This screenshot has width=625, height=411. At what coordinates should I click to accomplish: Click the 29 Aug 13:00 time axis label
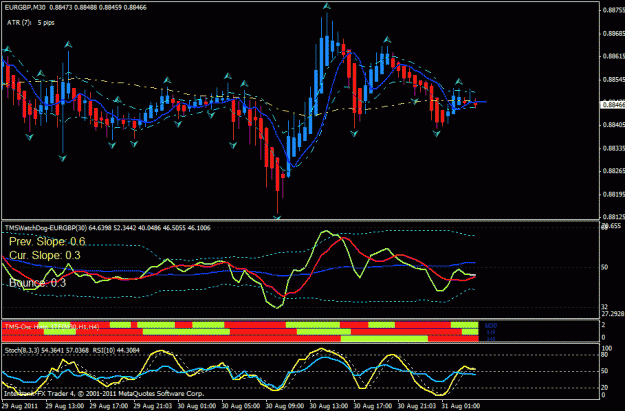pos(65,406)
